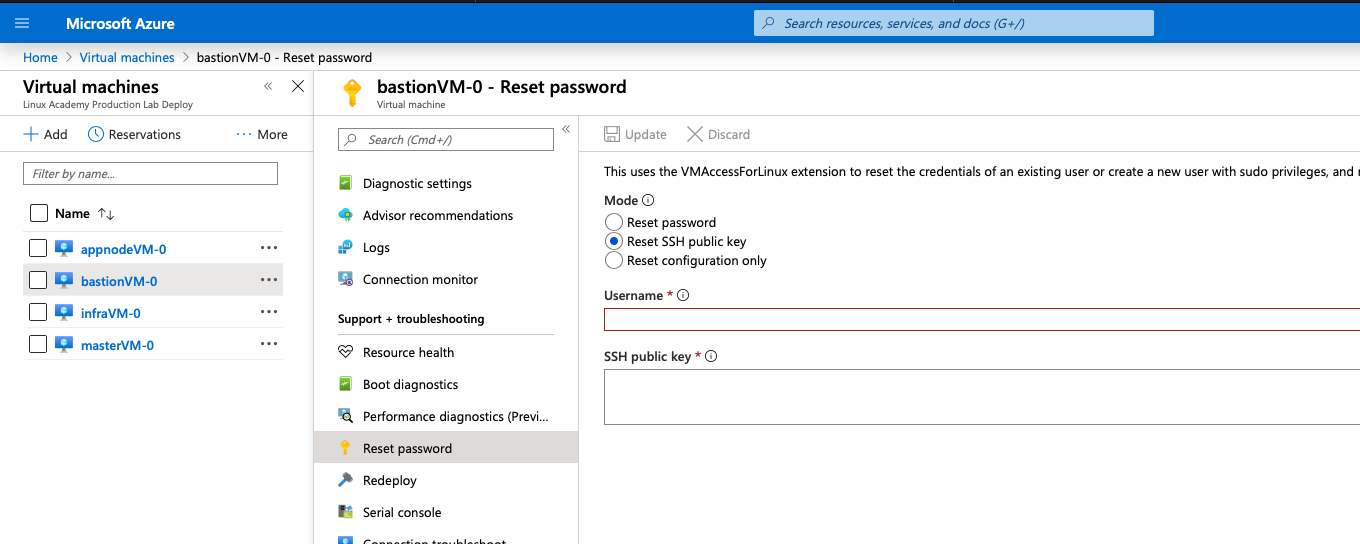Click the Add plus icon
The height and width of the screenshot is (544, 1360).
click(x=31, y=134)
